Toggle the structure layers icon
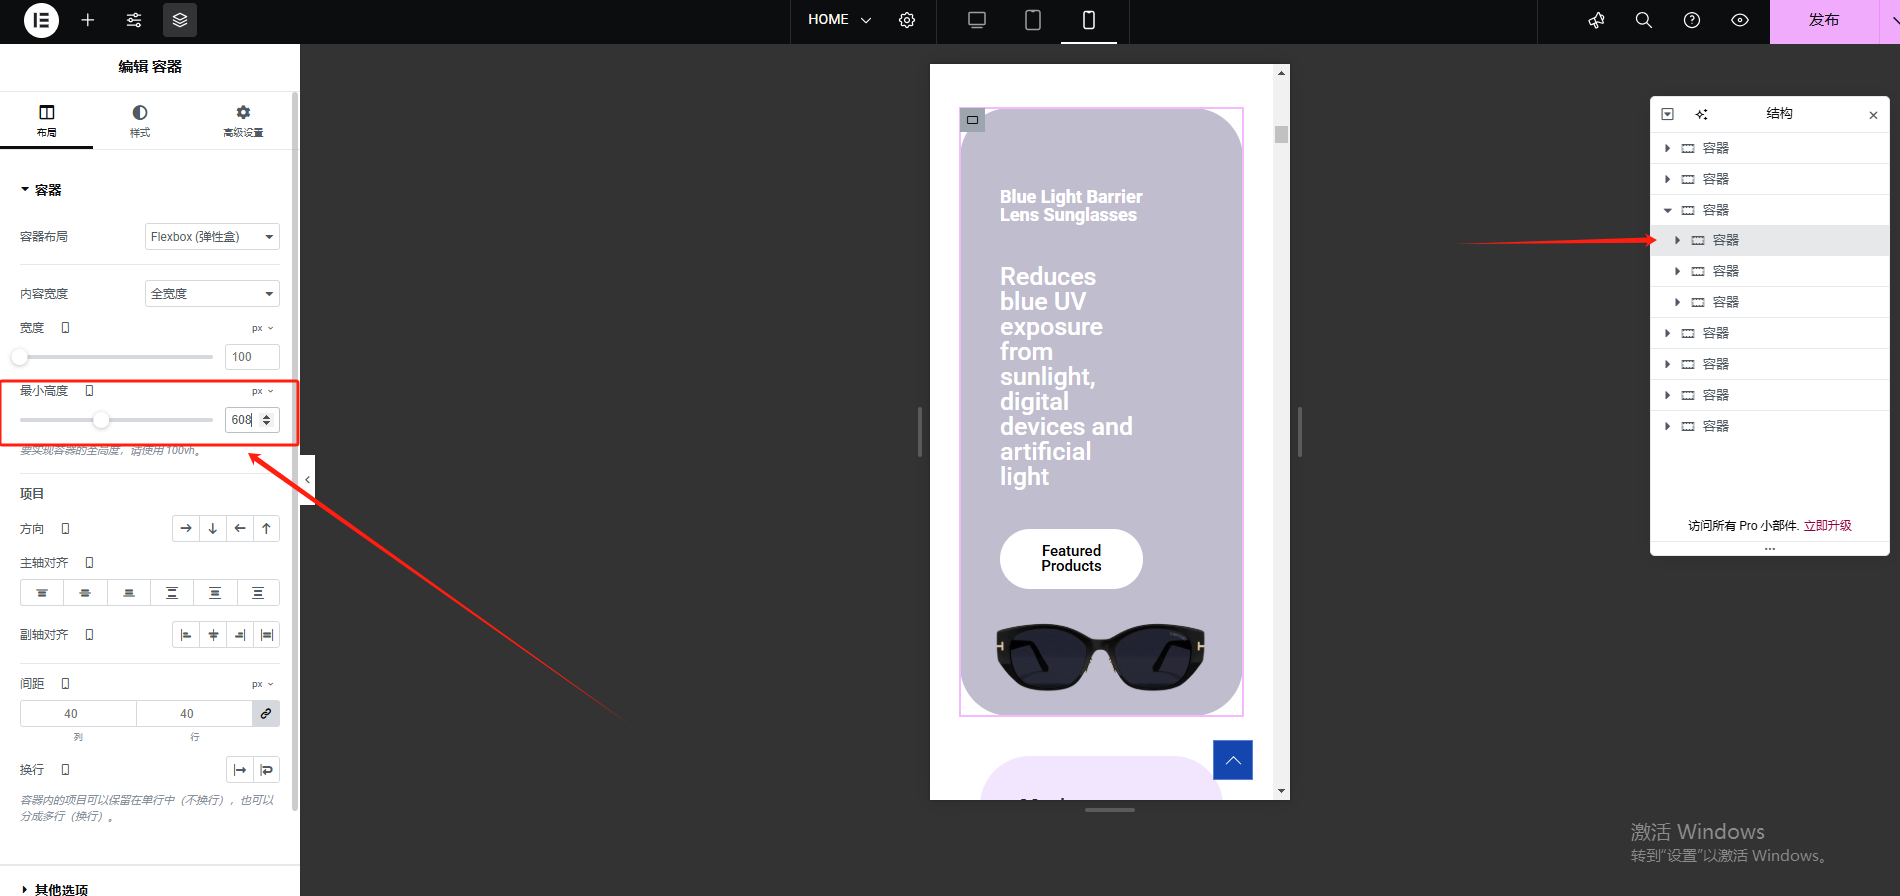The width and height of the screenshot is (1900, 896). 180,20
